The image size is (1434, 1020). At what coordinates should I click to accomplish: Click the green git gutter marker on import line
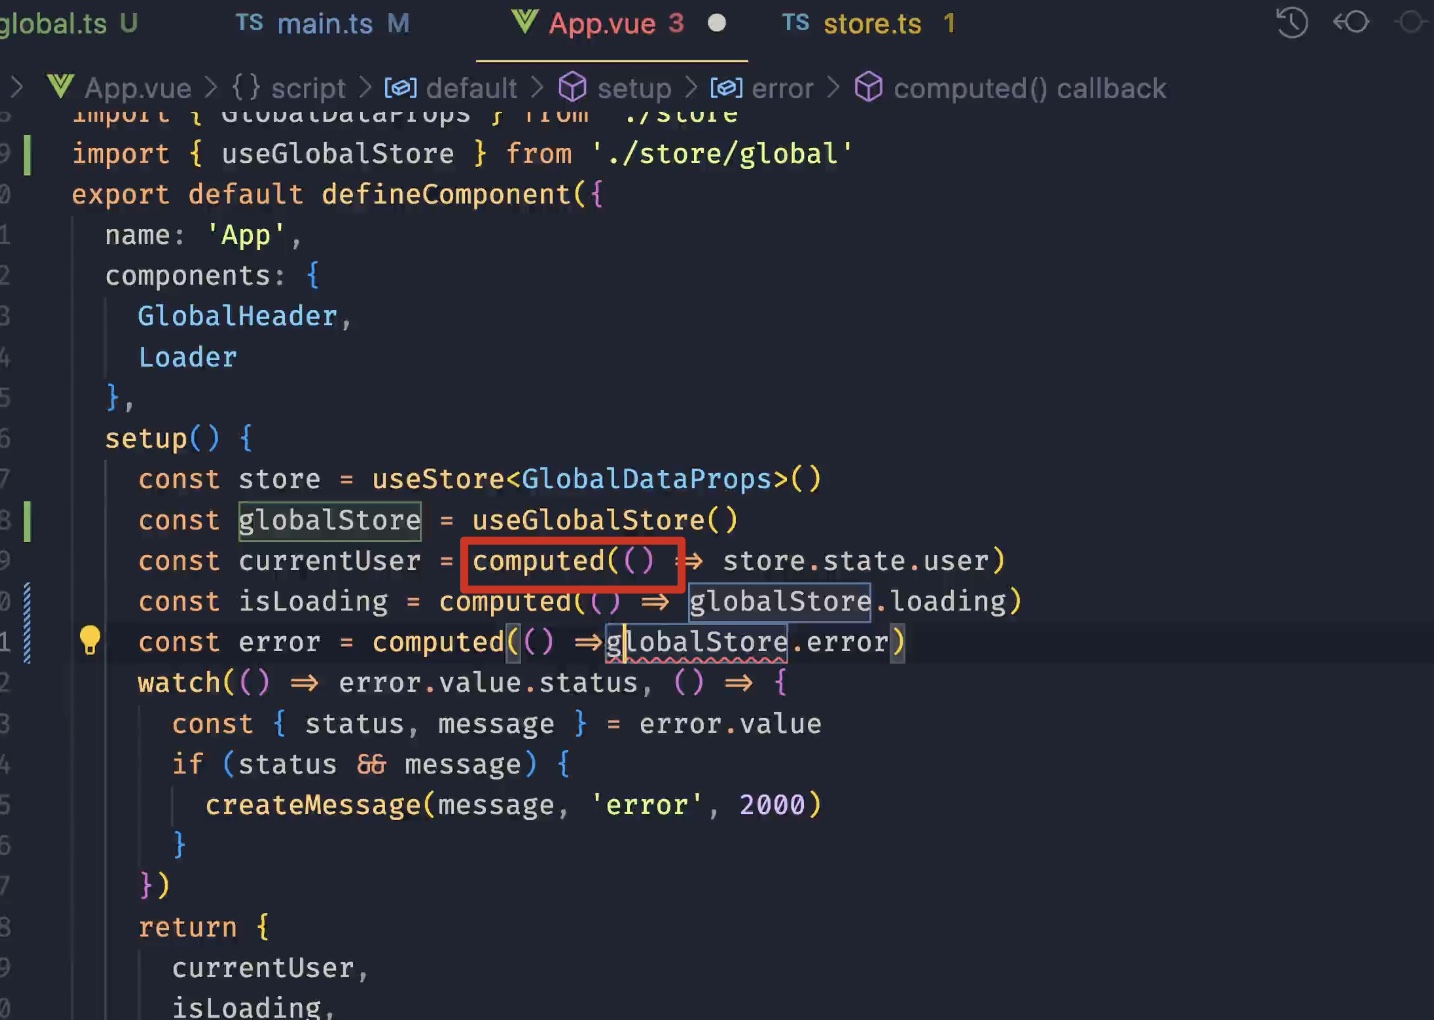pyautogui.click(x=27, y=154)
